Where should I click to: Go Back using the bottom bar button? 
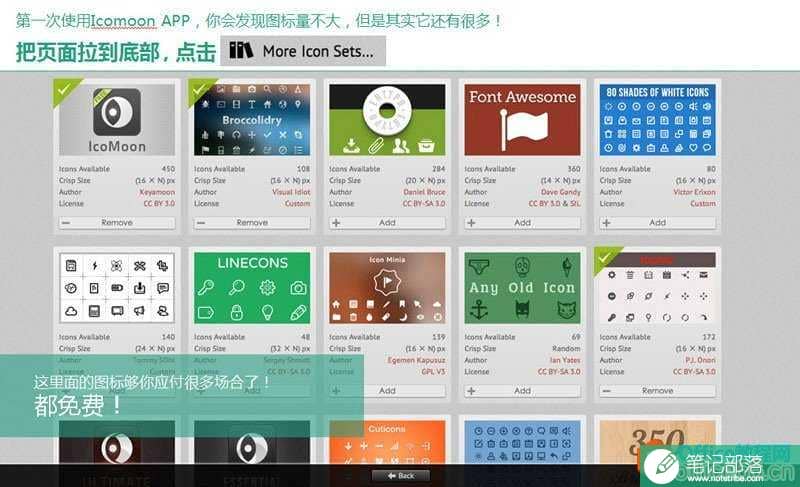click(x=401, y=476)
